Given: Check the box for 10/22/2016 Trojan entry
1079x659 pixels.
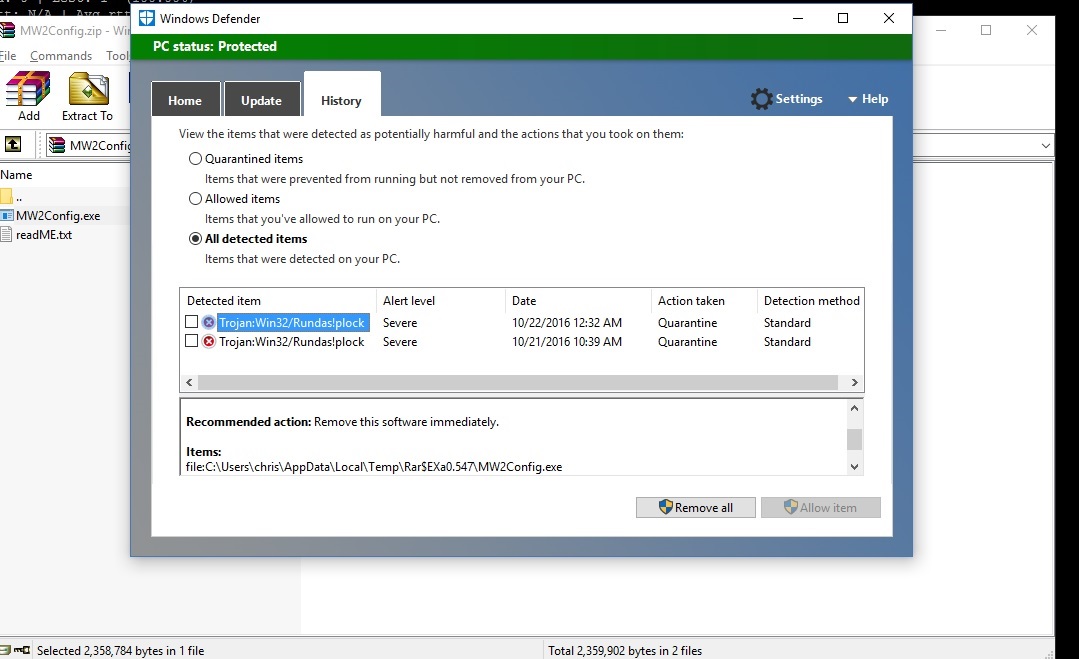Looking at the screenshot, I should [x=192, y=323].
